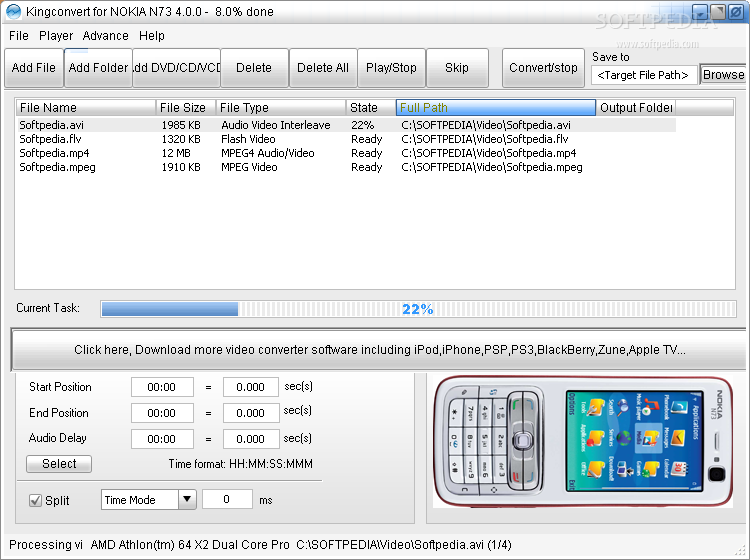This screenshot has height=560, width=750.
Task: Toggle the Split checkbox
Action: click(x=35, y=501)
